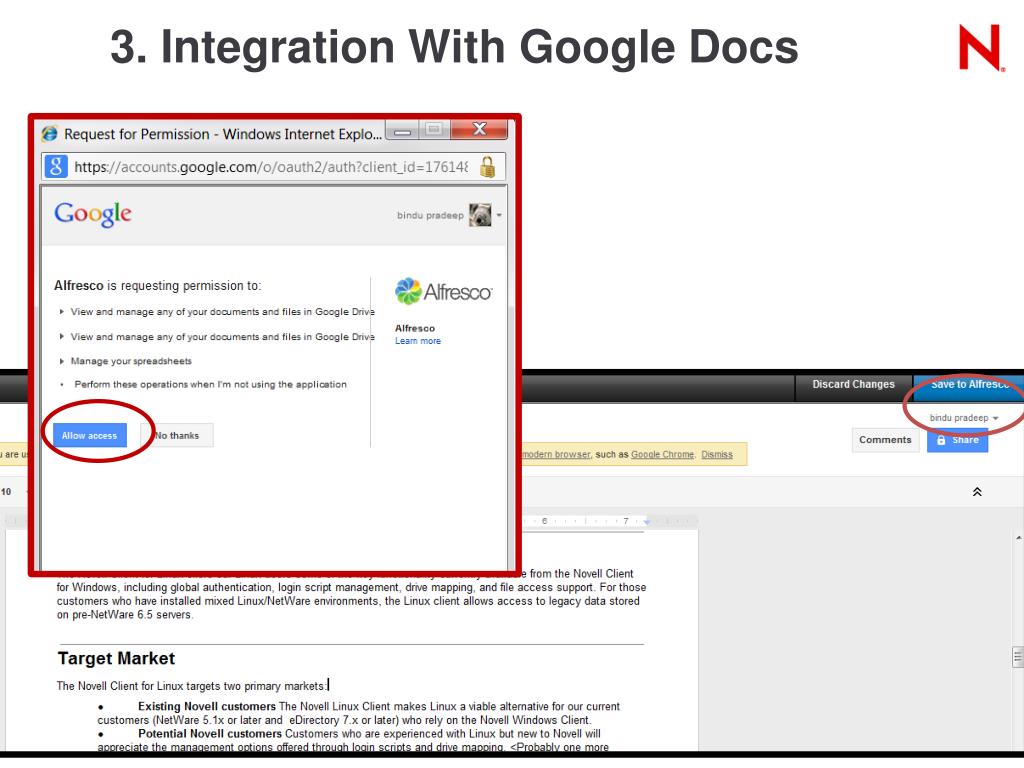Click the No thanks button
The image size is (1024, 768).
point(177,435)
